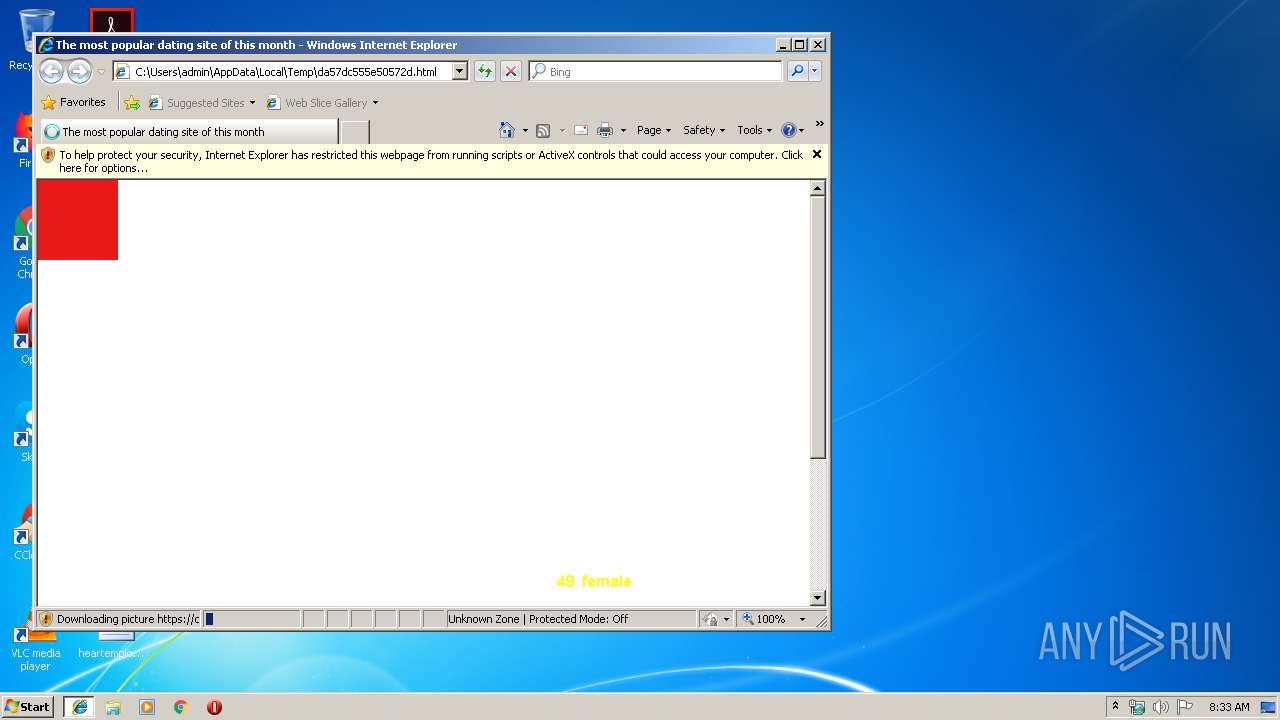The width and height of the screenshot is (1280, 720).
Task: Maximize the Internet Explorer window
Action: [x=799, y=44]
